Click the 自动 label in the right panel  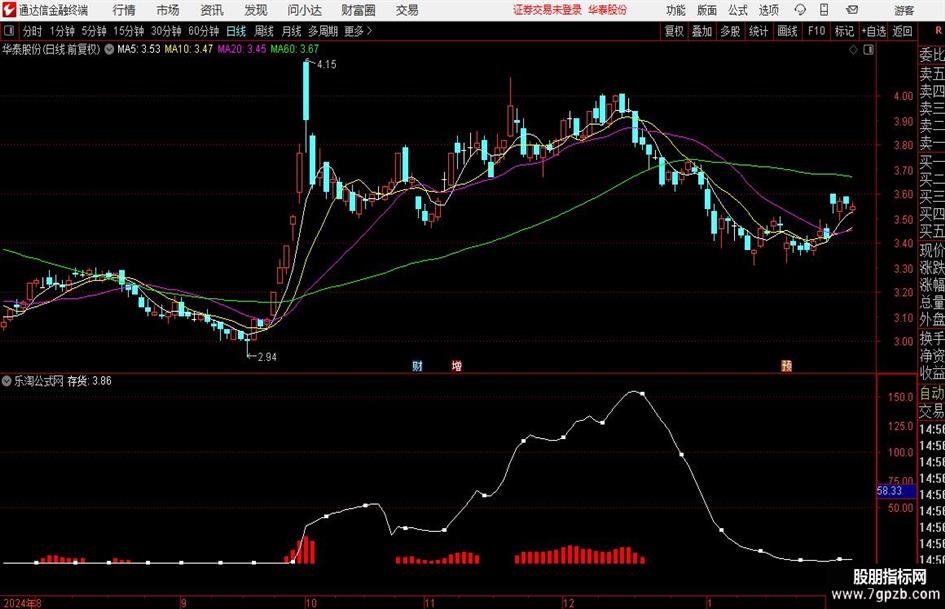(932, 394)
